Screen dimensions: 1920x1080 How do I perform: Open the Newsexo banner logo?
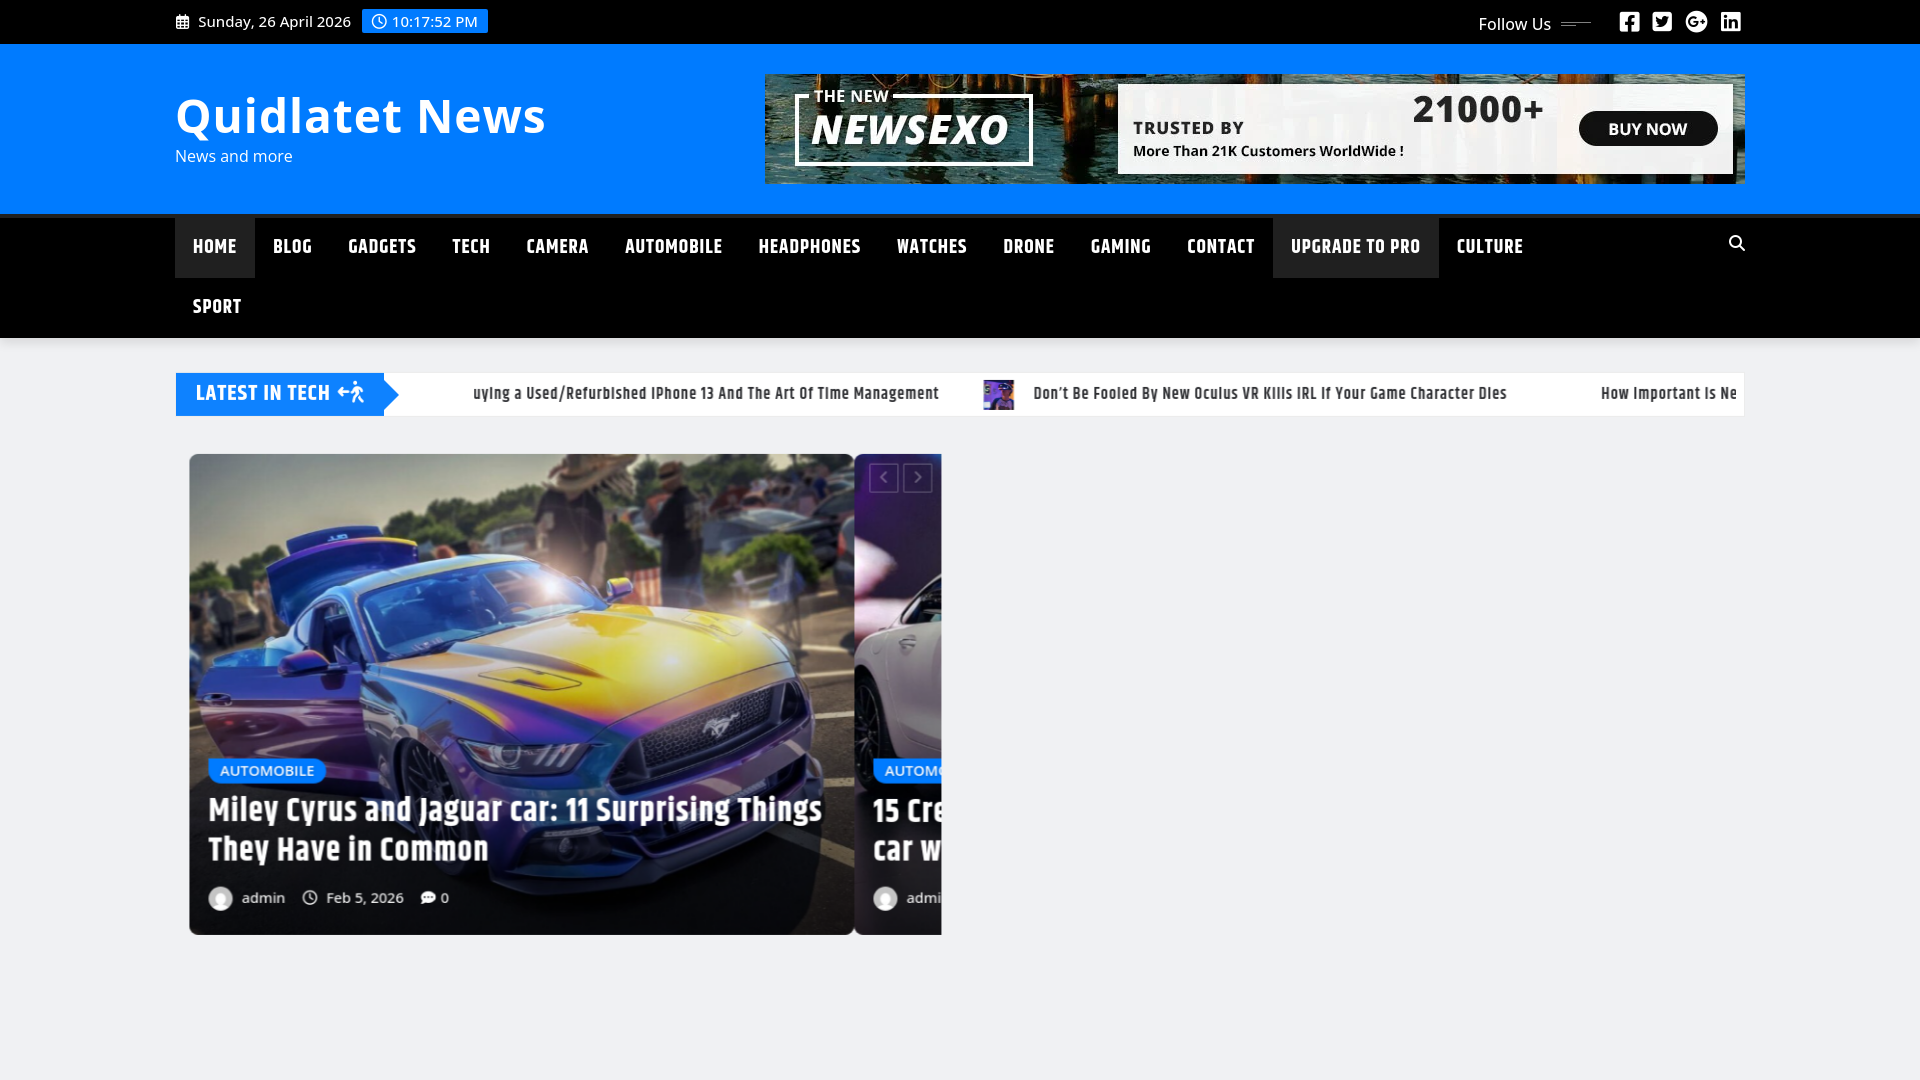pyautogui.click(x=913, y=128)
